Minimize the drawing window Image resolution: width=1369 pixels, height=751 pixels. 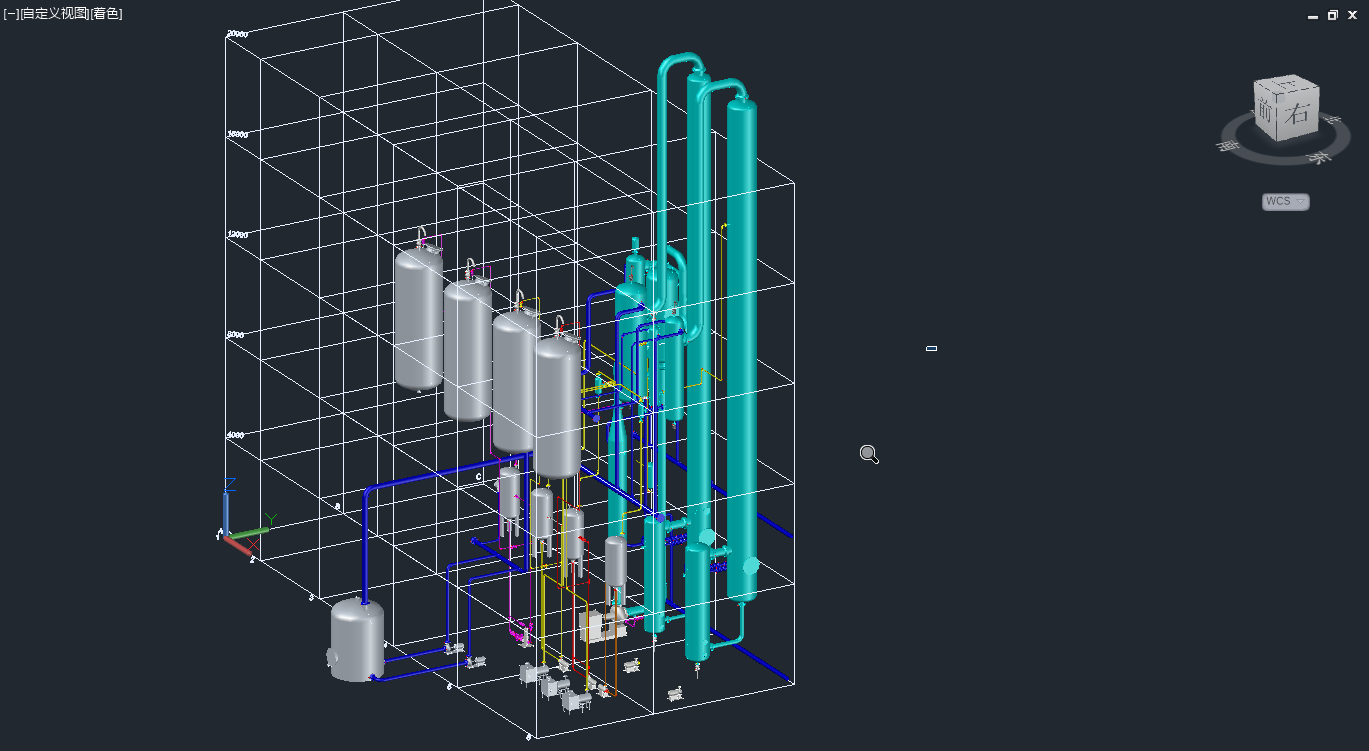click(x=1313, y=15)
